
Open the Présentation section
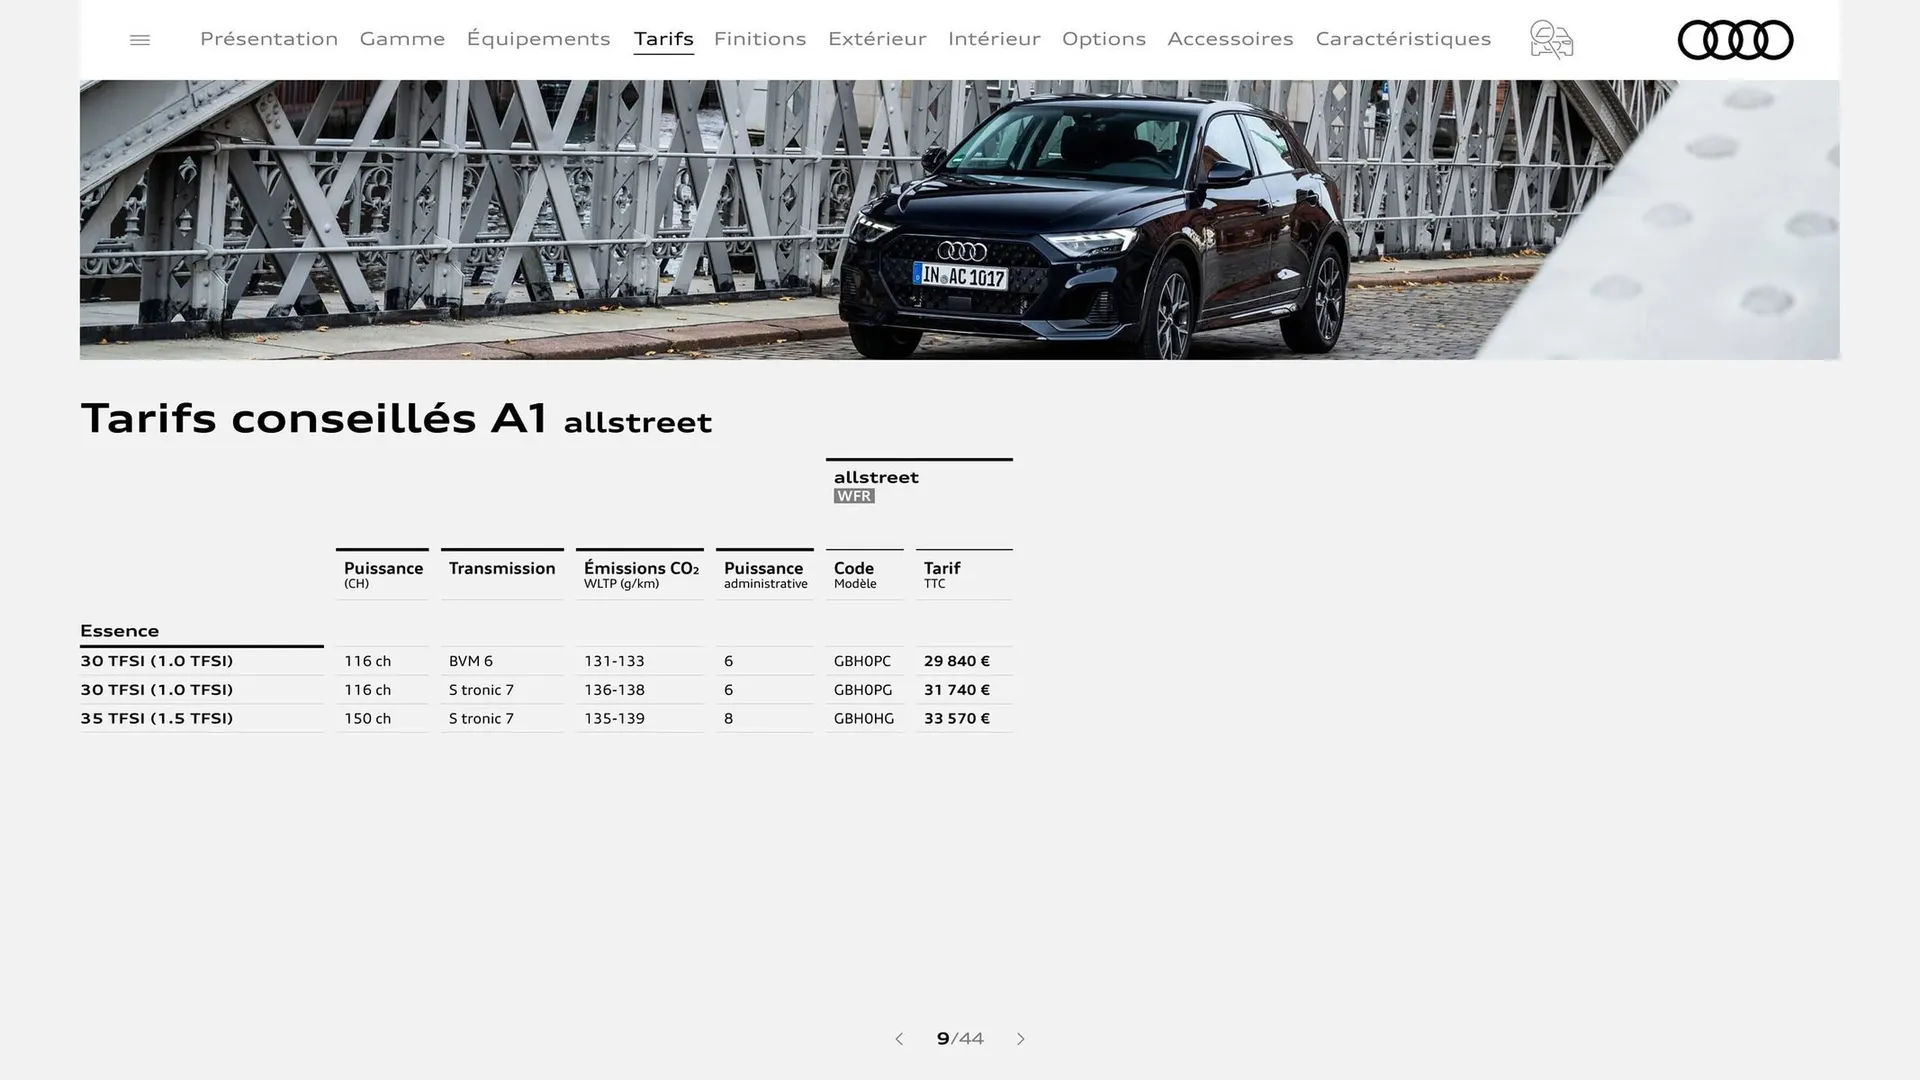(x=268, y=39)
